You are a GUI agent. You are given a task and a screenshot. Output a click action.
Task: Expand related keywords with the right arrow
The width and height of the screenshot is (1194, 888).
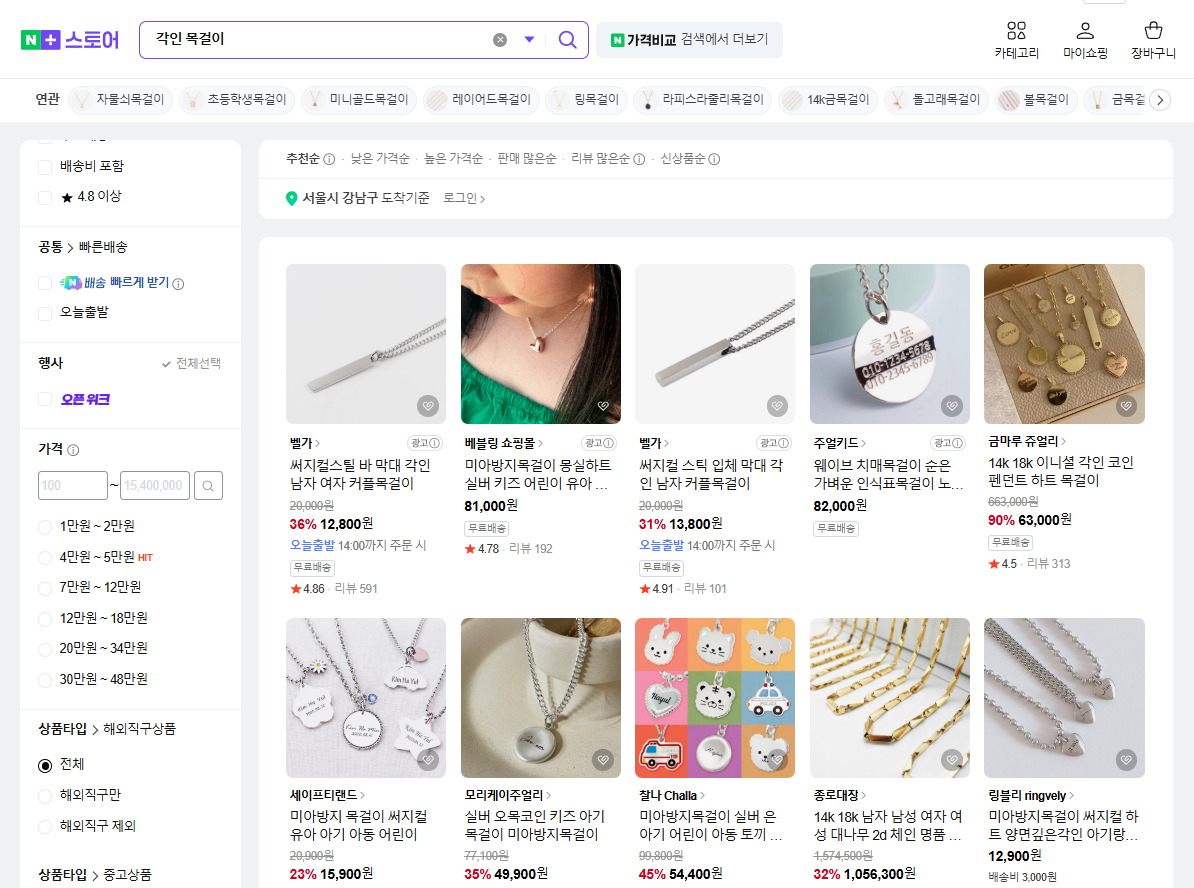(1160, 100)
